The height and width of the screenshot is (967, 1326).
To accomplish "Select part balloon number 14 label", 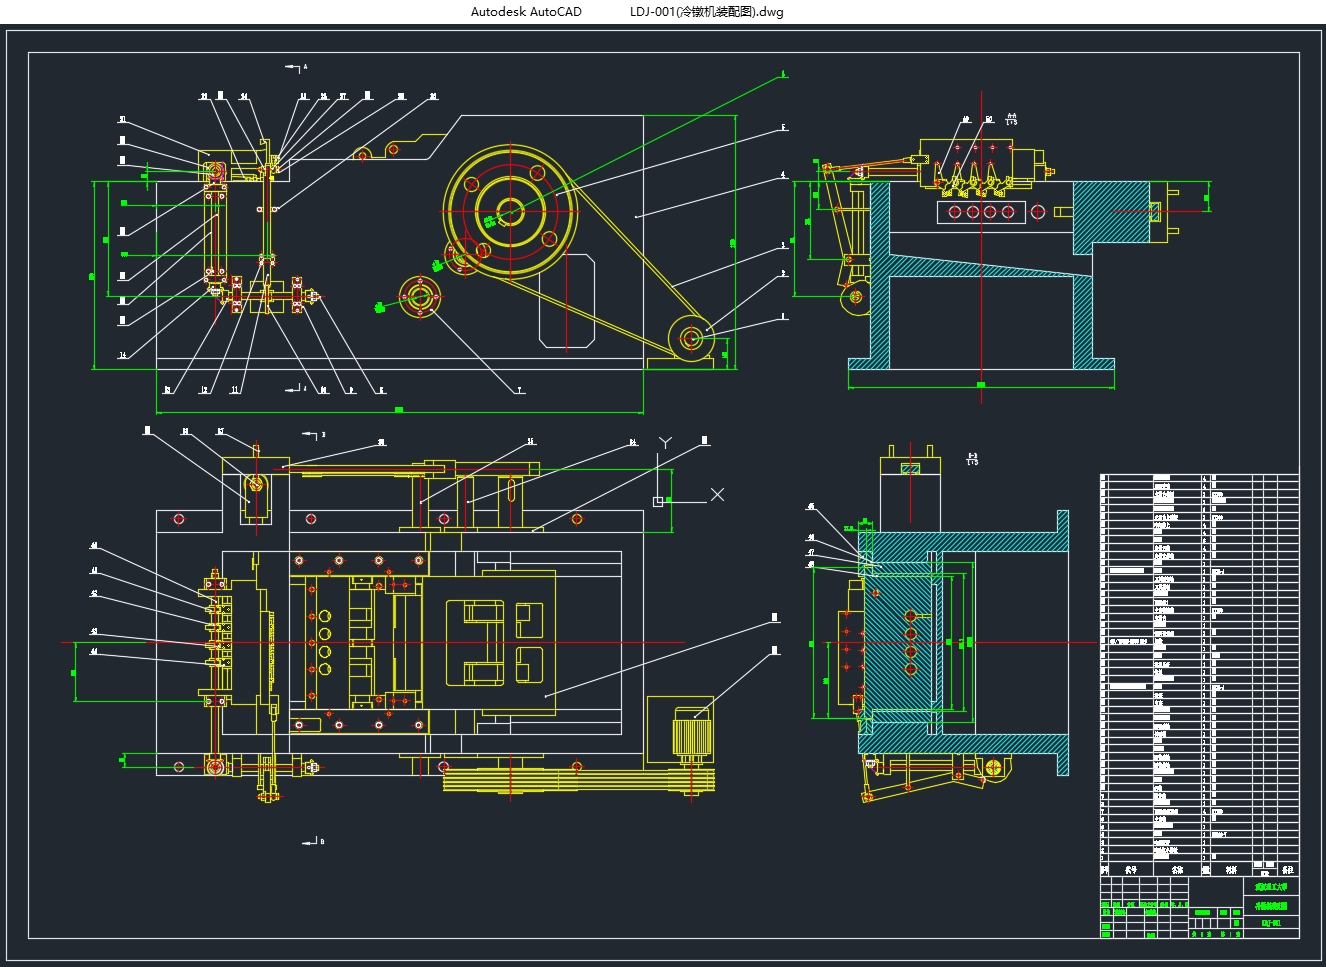I will (x=123, y=355).
